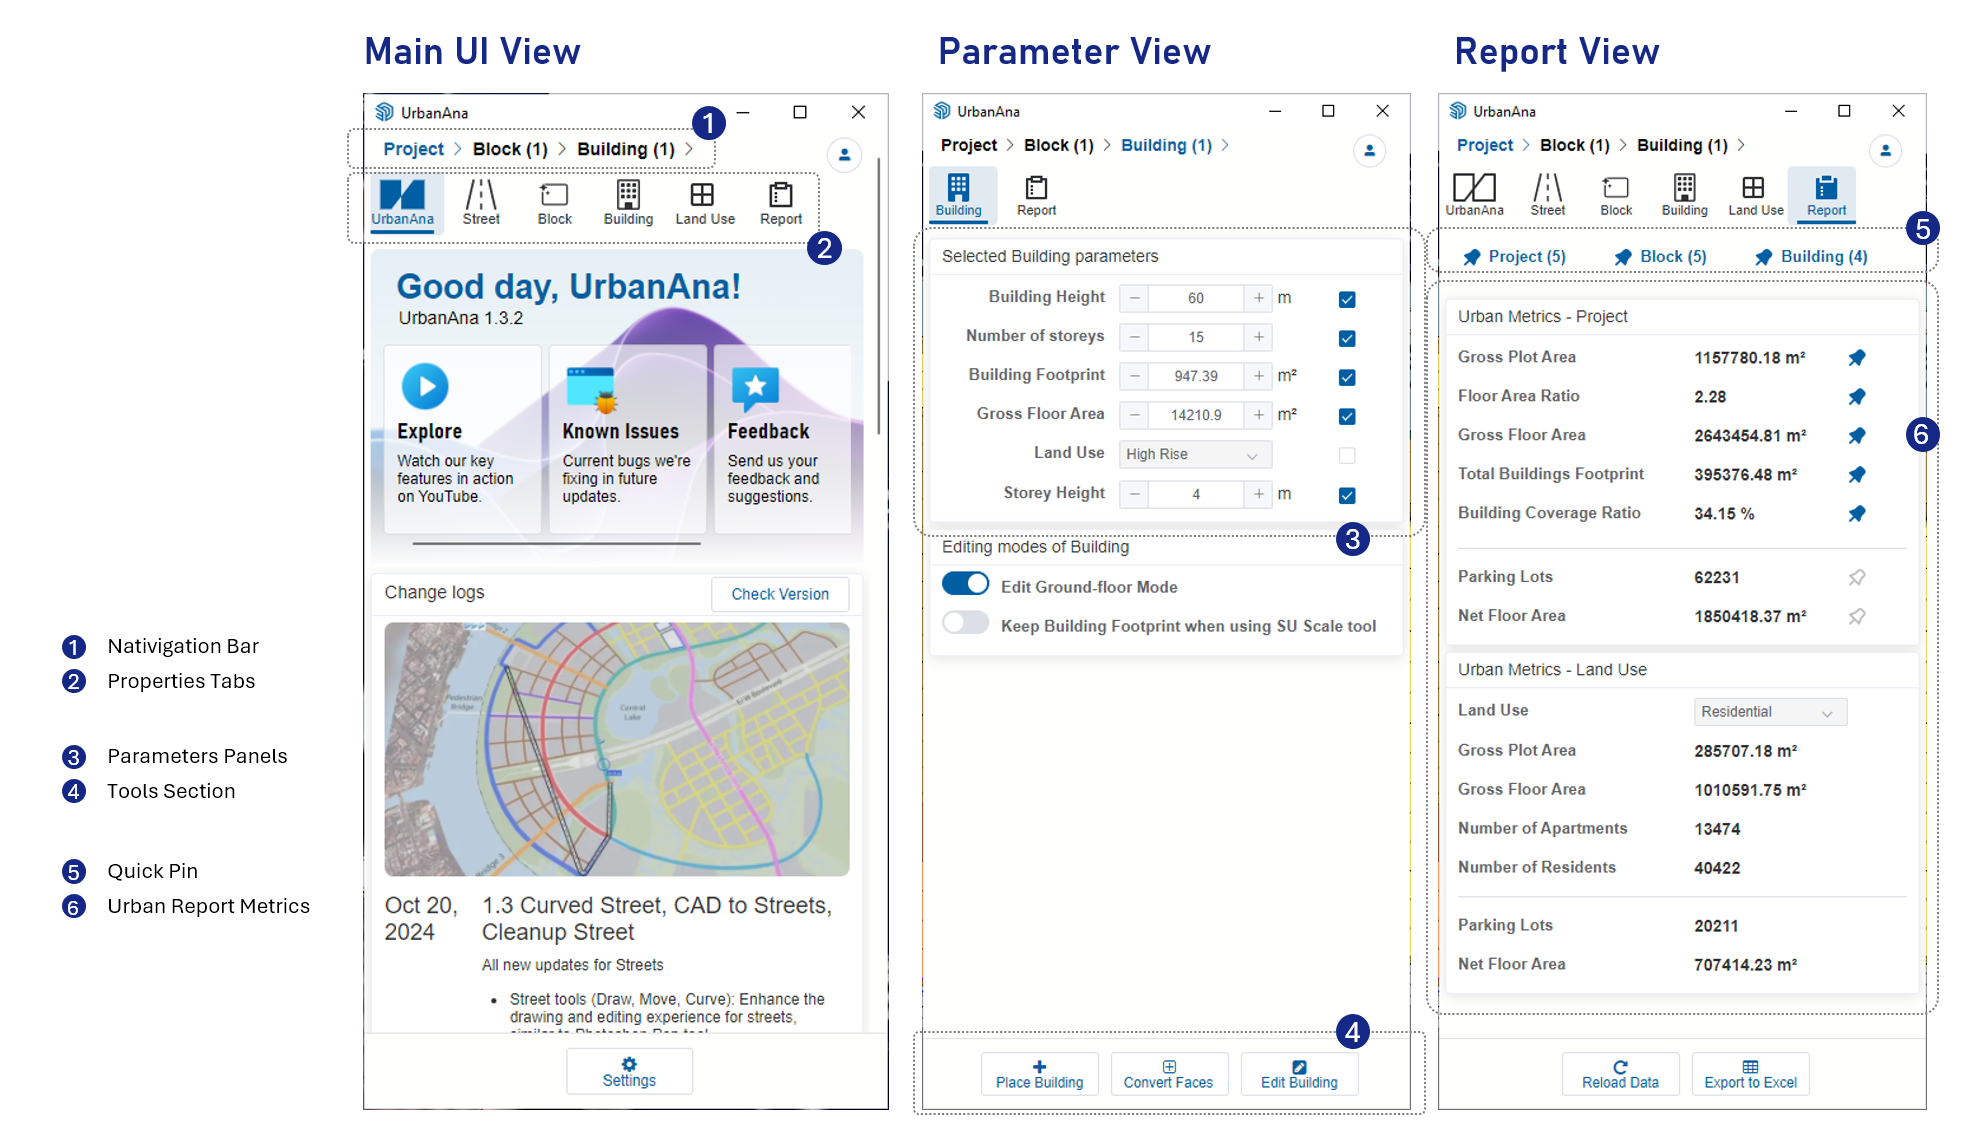Enable Keep Building Footprint toggle
Viewport: 1964px width, 1135px height.
pyautogui.click(x=965, y=623)
